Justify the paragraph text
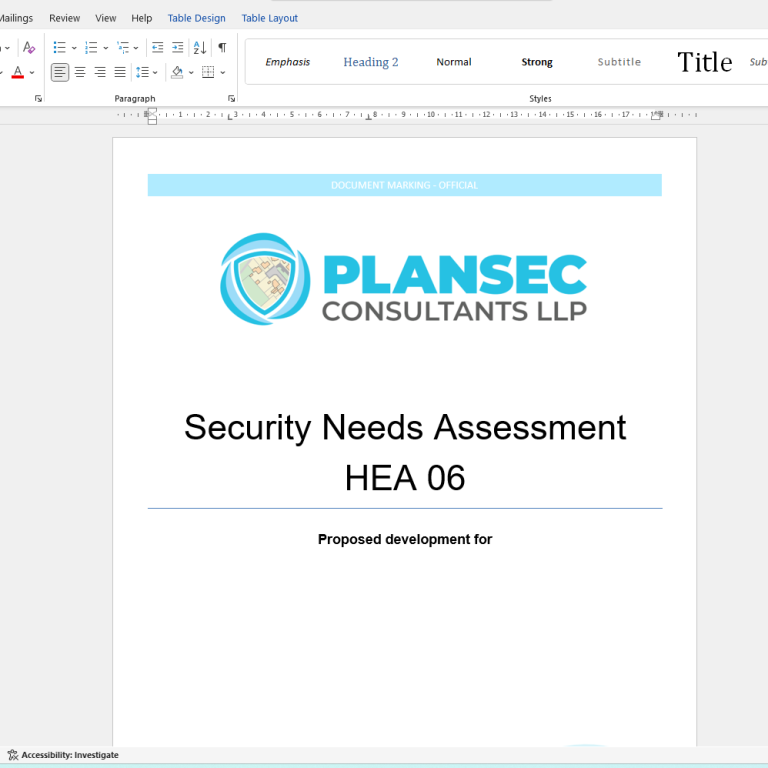 (x=120, y=72)
